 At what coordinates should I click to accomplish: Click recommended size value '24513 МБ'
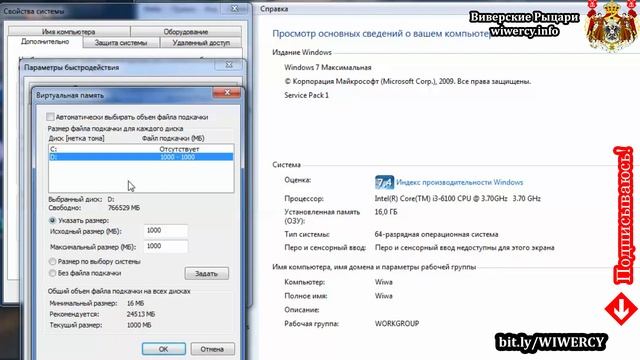pos(141,314)
